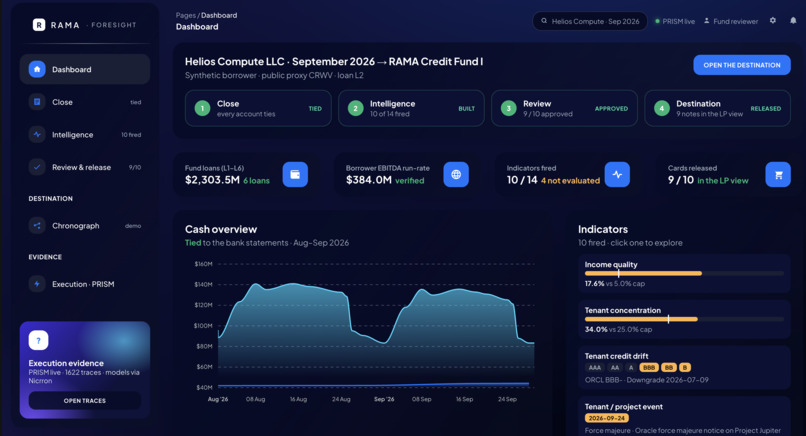Open Chronograph under Destination

click(85, 226)
